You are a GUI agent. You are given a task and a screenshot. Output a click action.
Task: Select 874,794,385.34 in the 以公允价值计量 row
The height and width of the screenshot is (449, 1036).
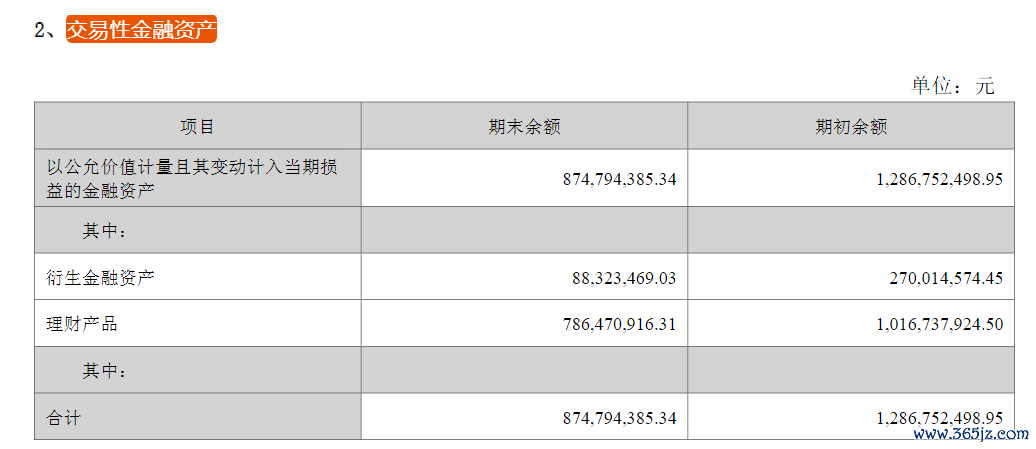[x=620, y=179]
